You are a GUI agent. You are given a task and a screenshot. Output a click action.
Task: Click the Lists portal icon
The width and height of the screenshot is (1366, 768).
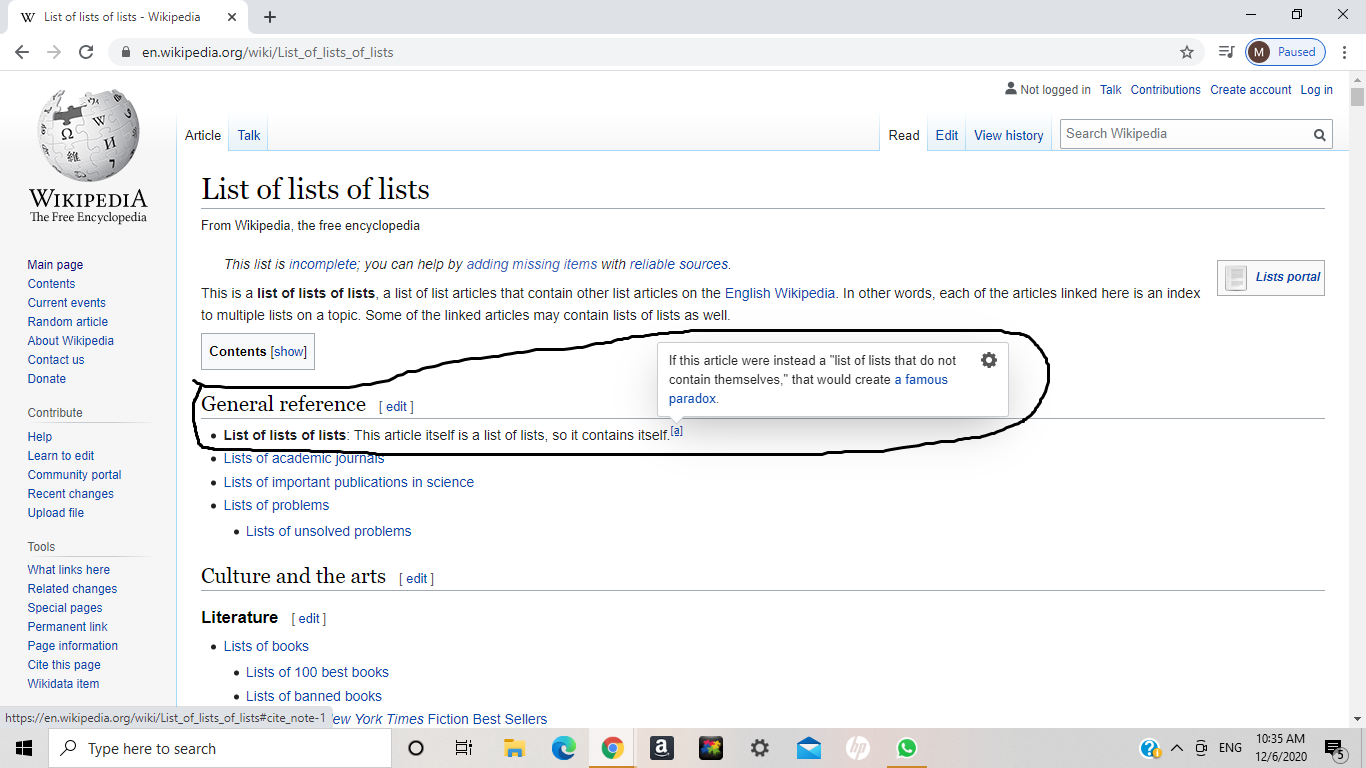[1236, 277]
